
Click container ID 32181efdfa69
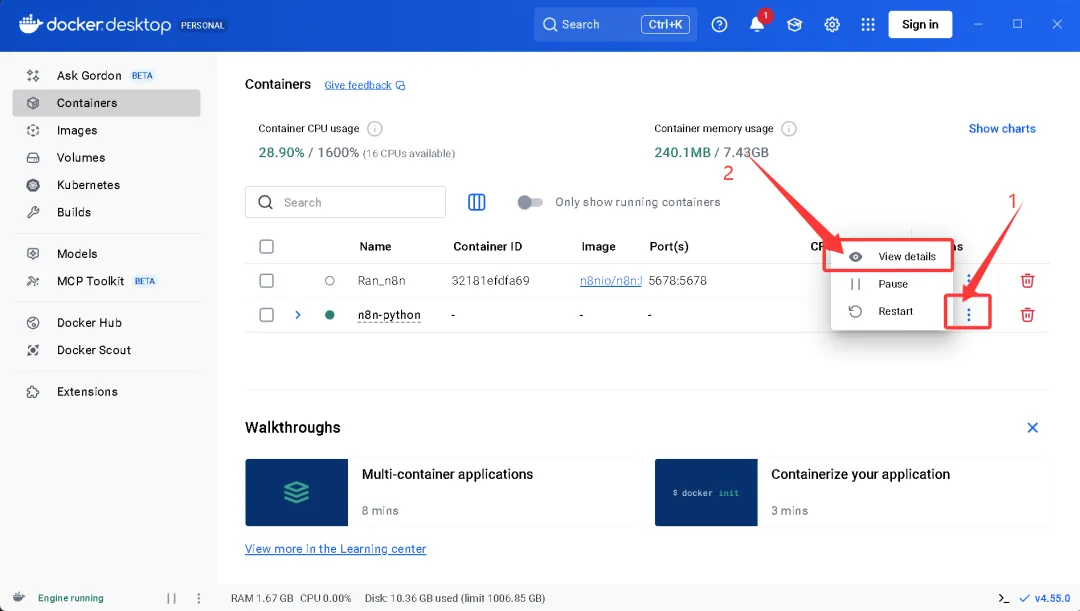490,281
